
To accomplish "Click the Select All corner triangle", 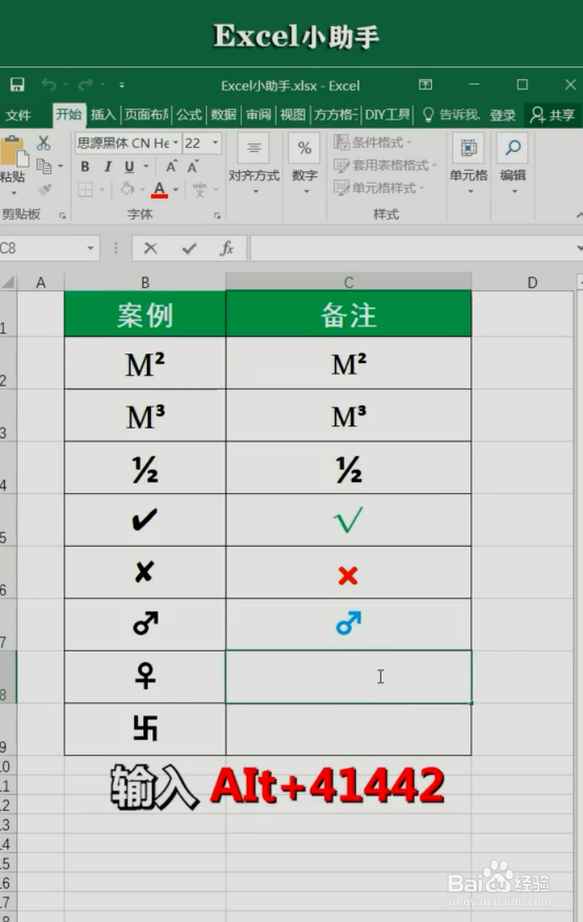I will point(8,283).
